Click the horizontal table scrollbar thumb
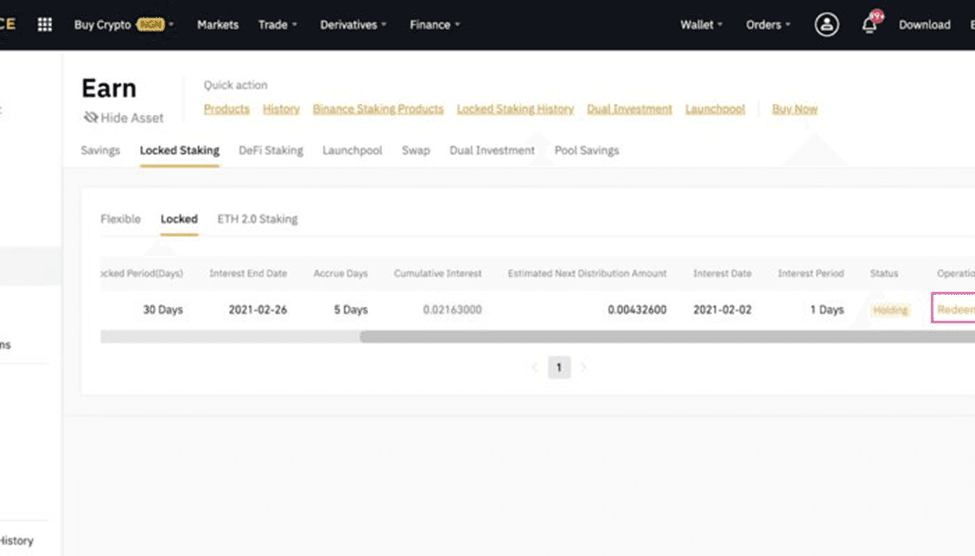Image resolution: width=975 pixels, height=556 pixels. pyautogui.click(x=667, y=336)
